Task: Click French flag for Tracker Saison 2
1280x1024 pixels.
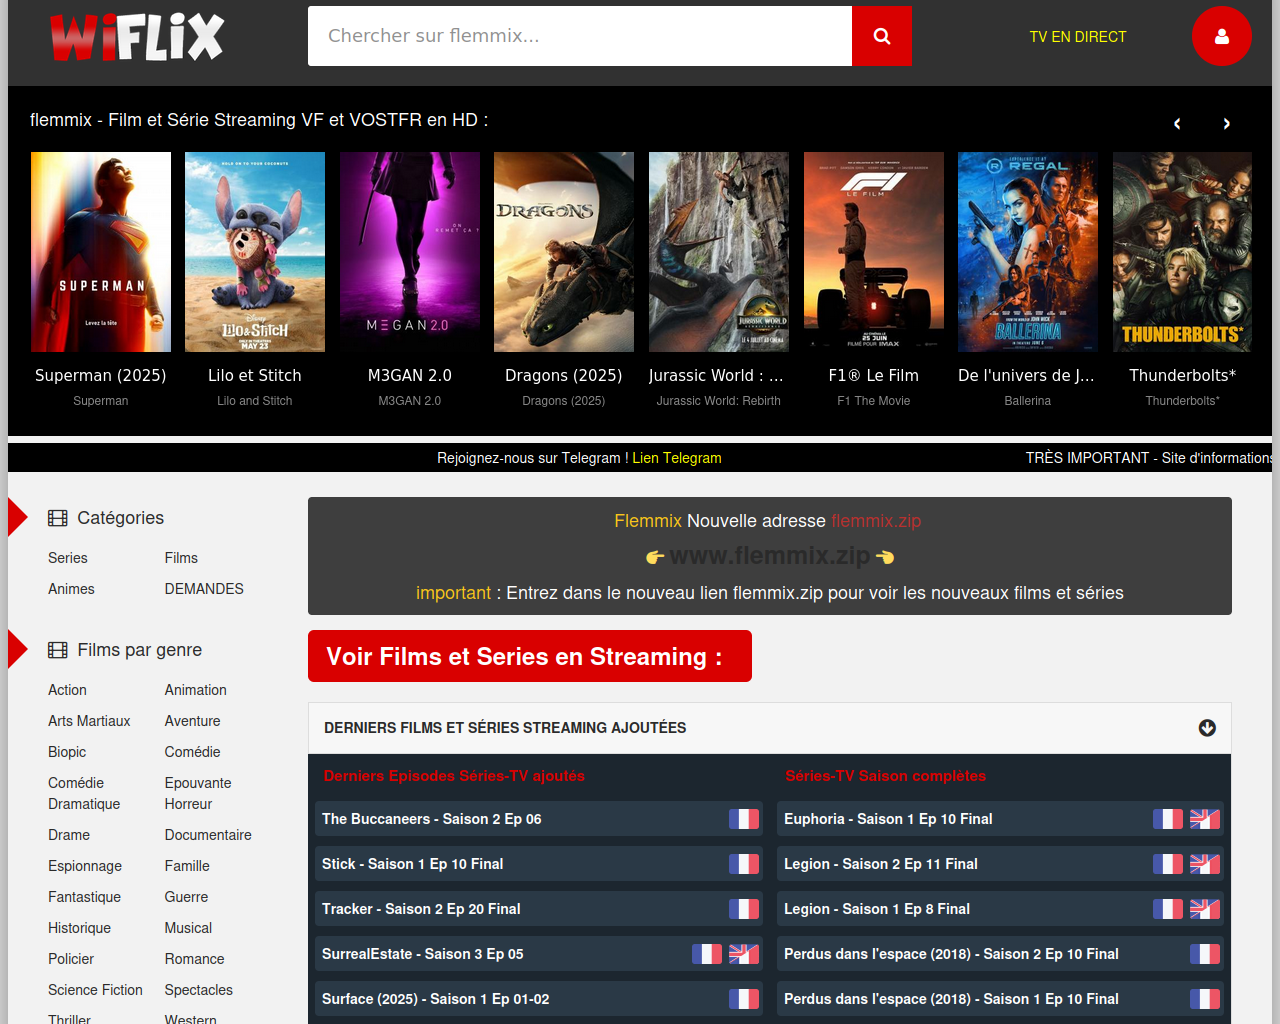Action: click(x=744, y=909)
